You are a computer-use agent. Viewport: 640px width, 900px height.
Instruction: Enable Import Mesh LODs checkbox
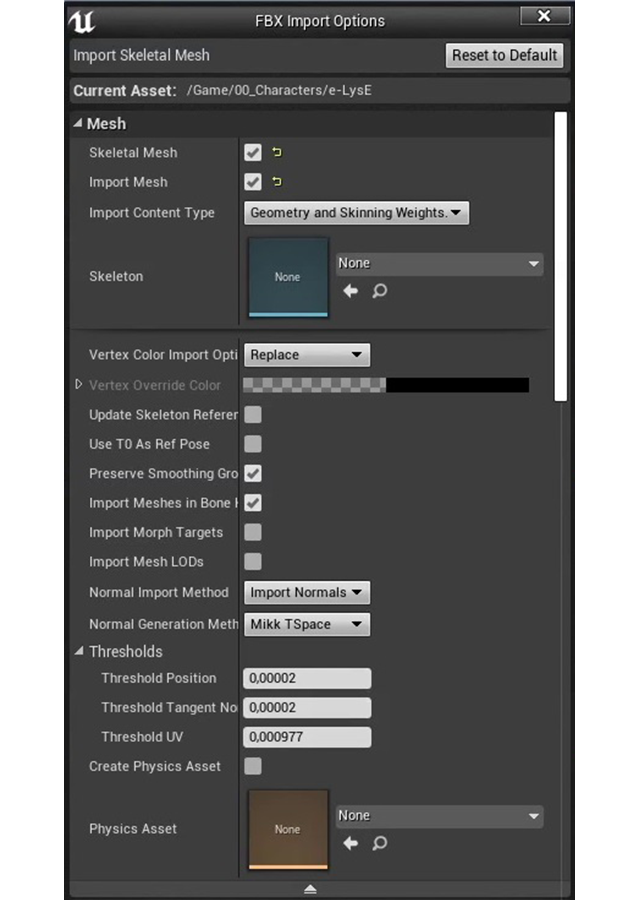(x=253, y=561)
